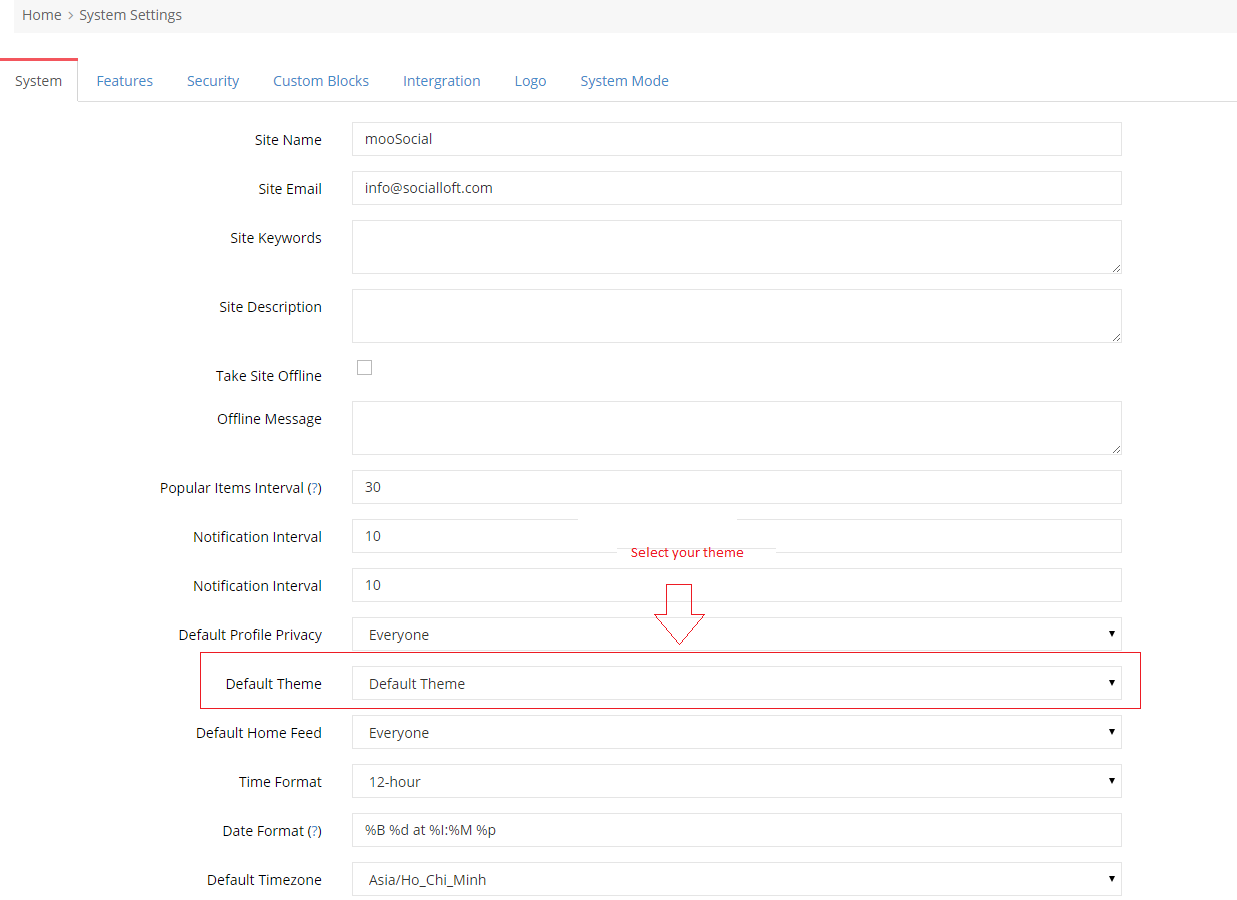Screen dimensions: 1237x900
Task: Select the Logo tab
Action: pyautogui.click(x=530, y=81)
